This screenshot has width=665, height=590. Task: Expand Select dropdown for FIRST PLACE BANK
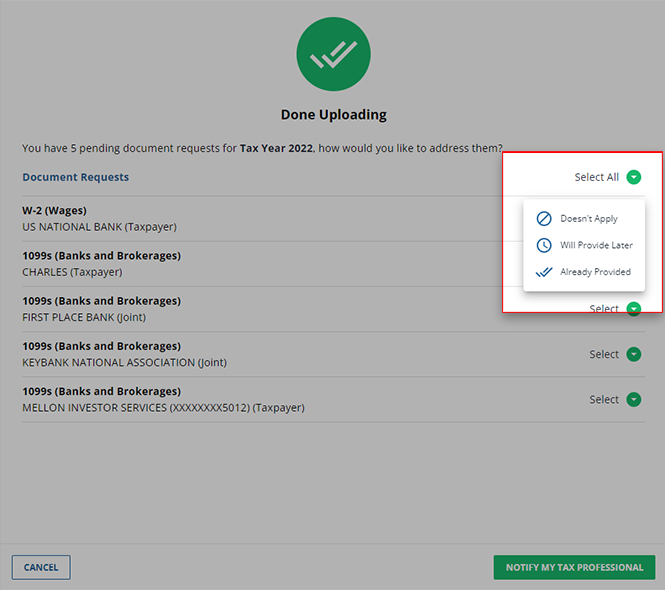633,309
